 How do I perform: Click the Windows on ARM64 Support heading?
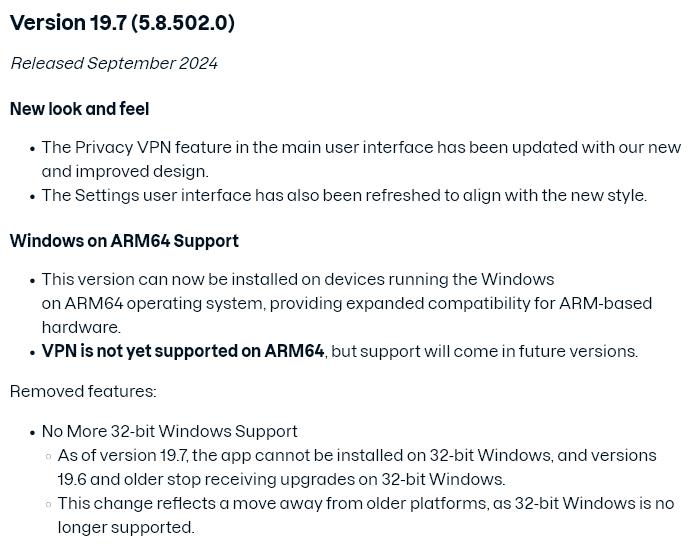click(x=124, y=241)
